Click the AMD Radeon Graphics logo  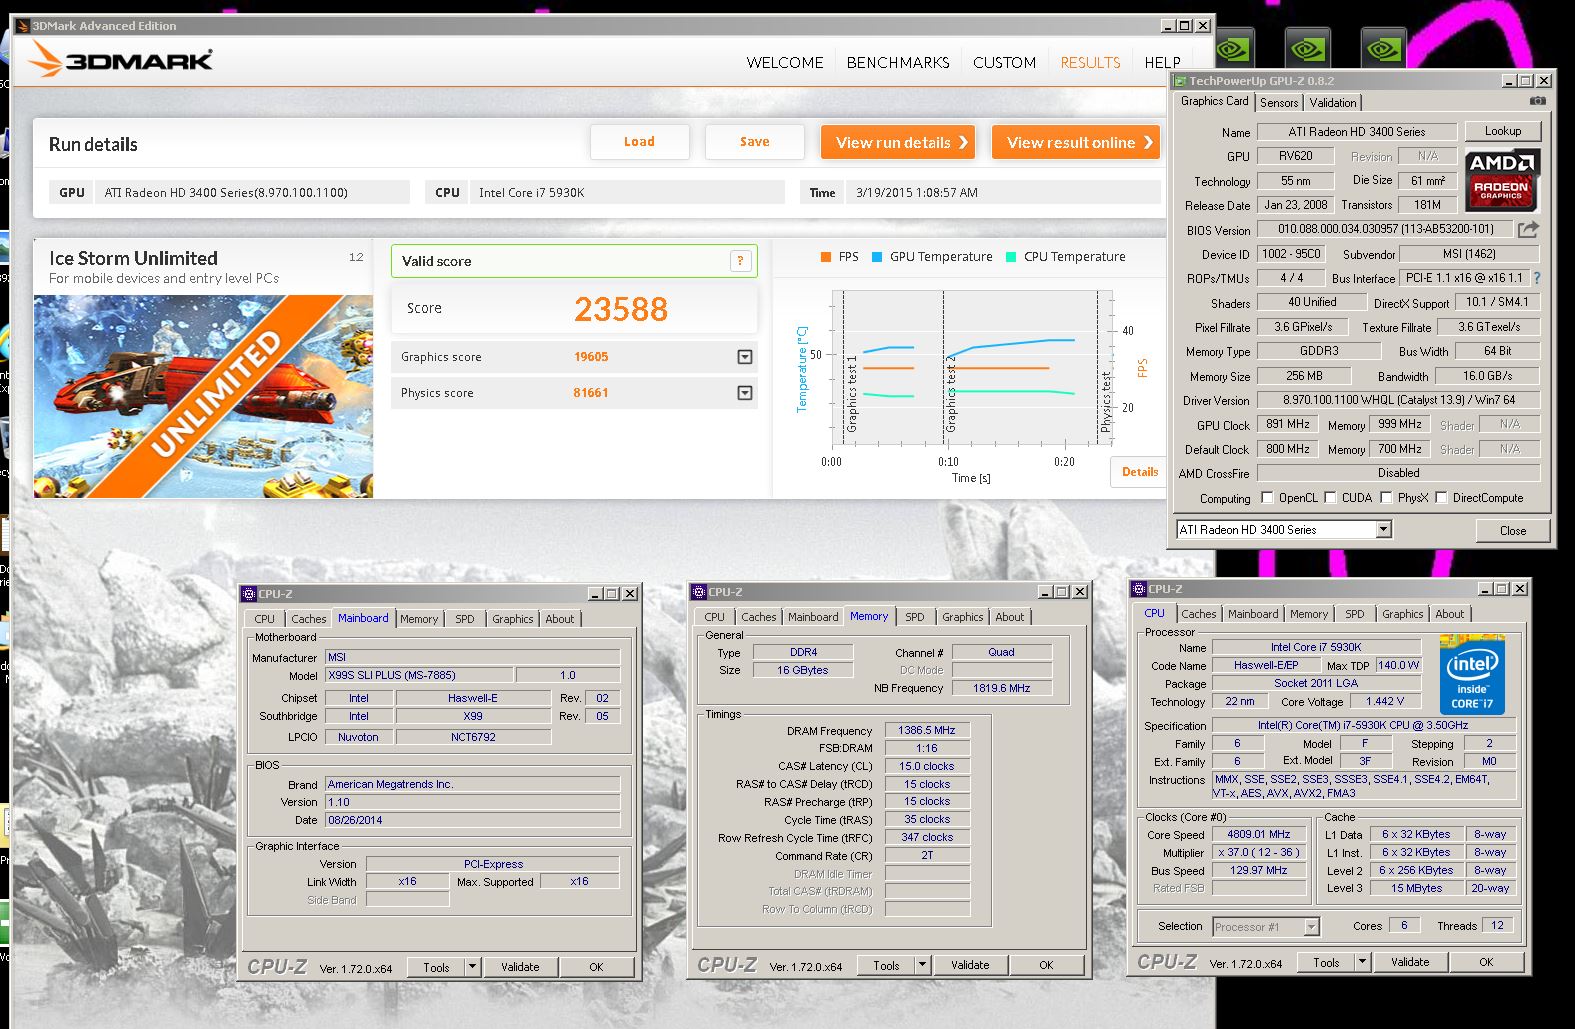point(1502,180)
